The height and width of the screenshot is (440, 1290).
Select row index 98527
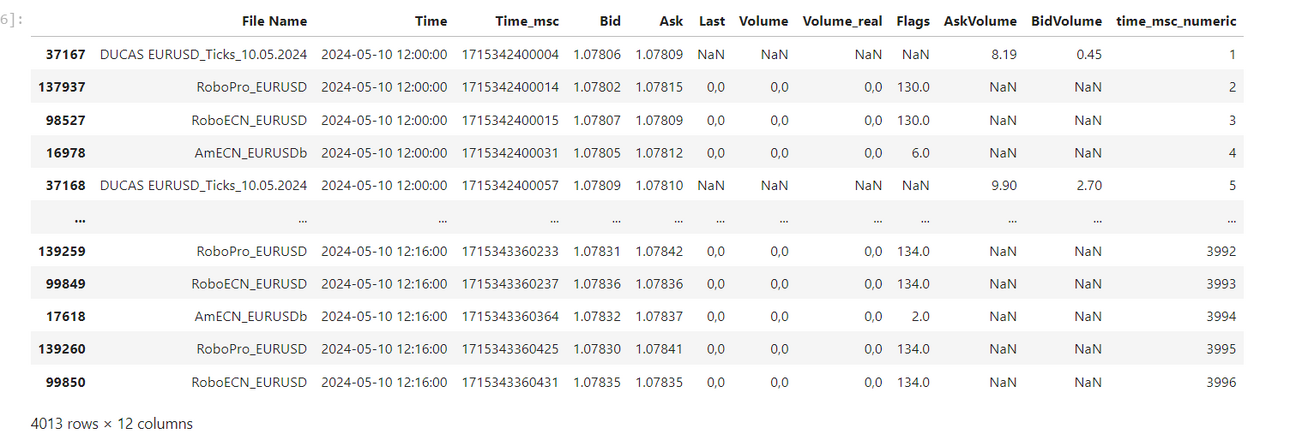[x=66, y=120]
